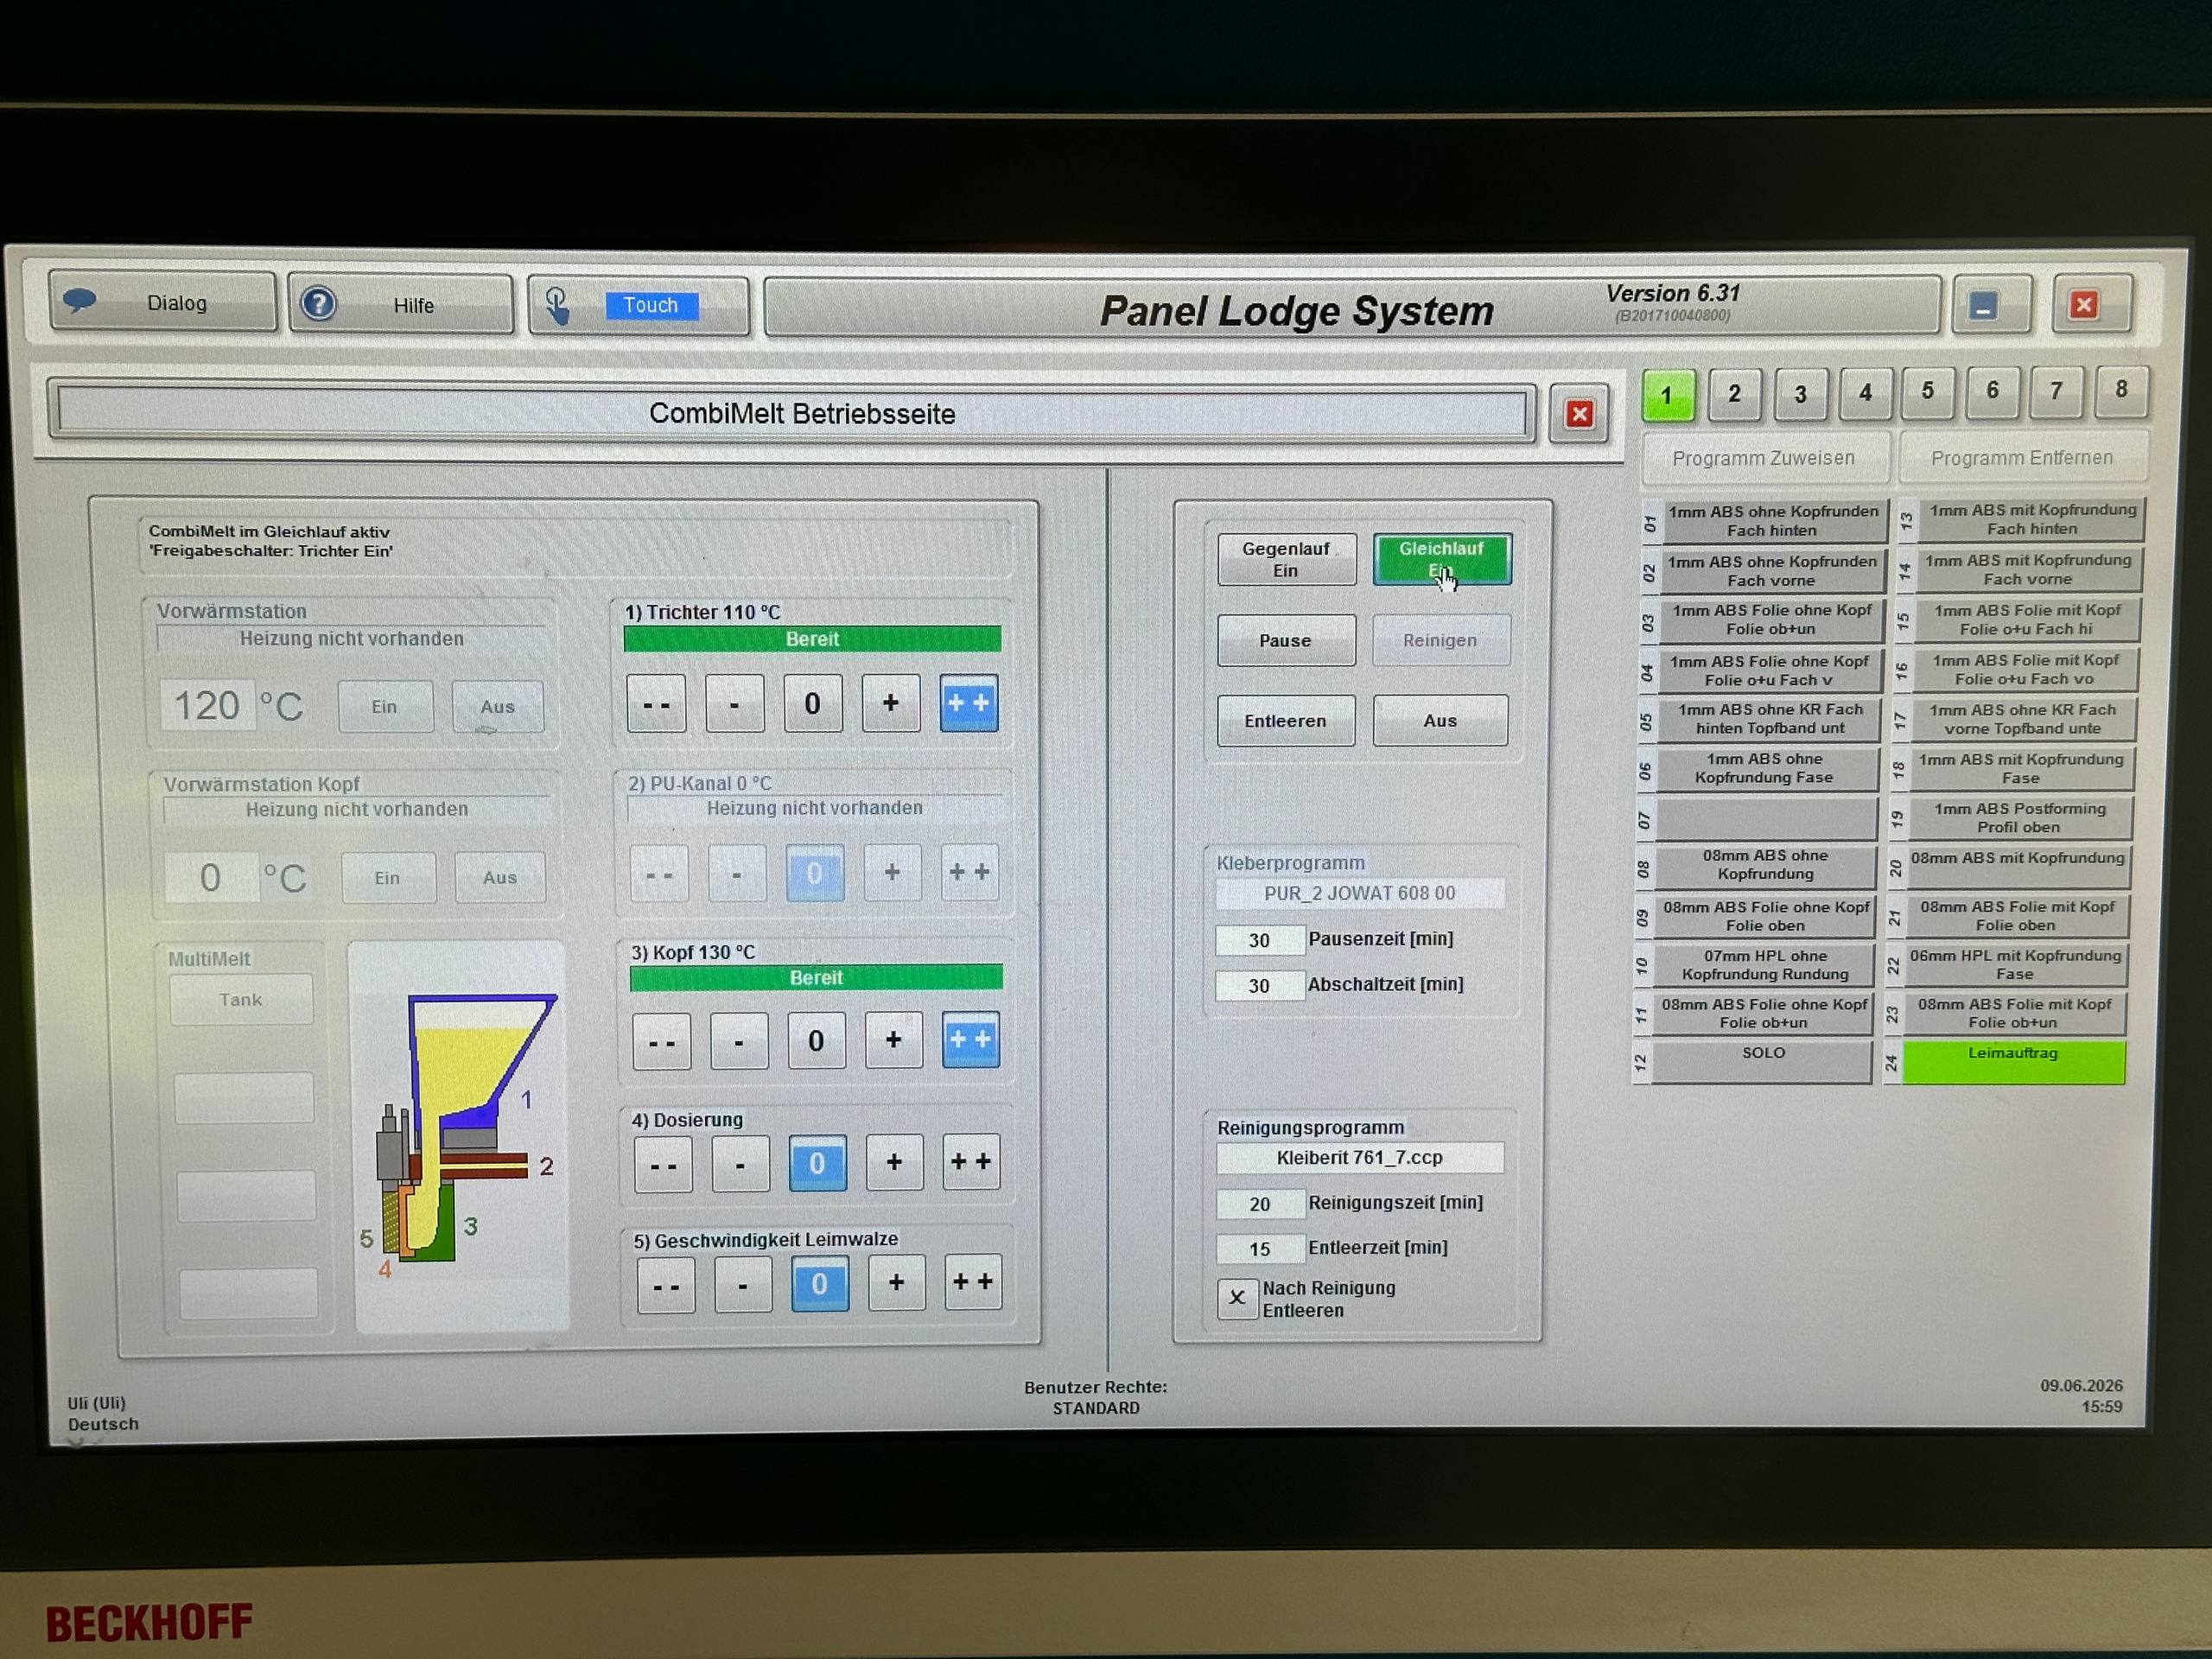Click the Entleeren button
2212x1659 pixels.
pyautogui.click(x=1286, y=720)
